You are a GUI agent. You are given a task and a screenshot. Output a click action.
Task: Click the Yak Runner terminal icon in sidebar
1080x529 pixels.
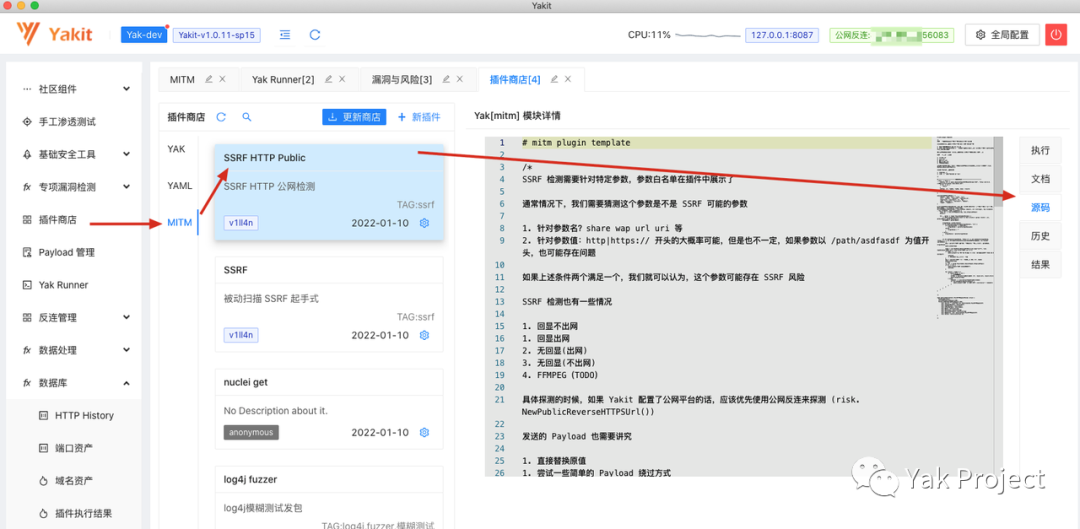click(x=28, y=284)
